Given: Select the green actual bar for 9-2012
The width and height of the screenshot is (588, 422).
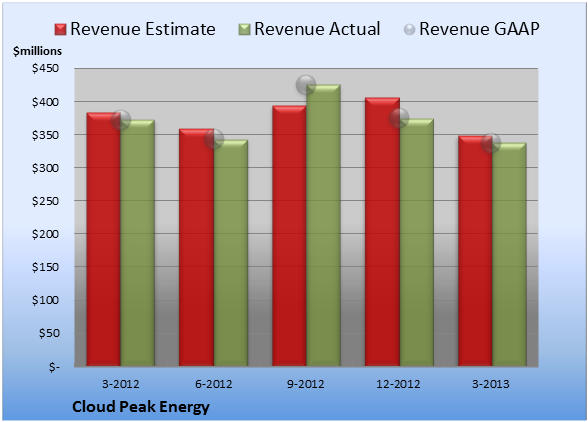Looking at the screenshot, I should coord(323,225).
